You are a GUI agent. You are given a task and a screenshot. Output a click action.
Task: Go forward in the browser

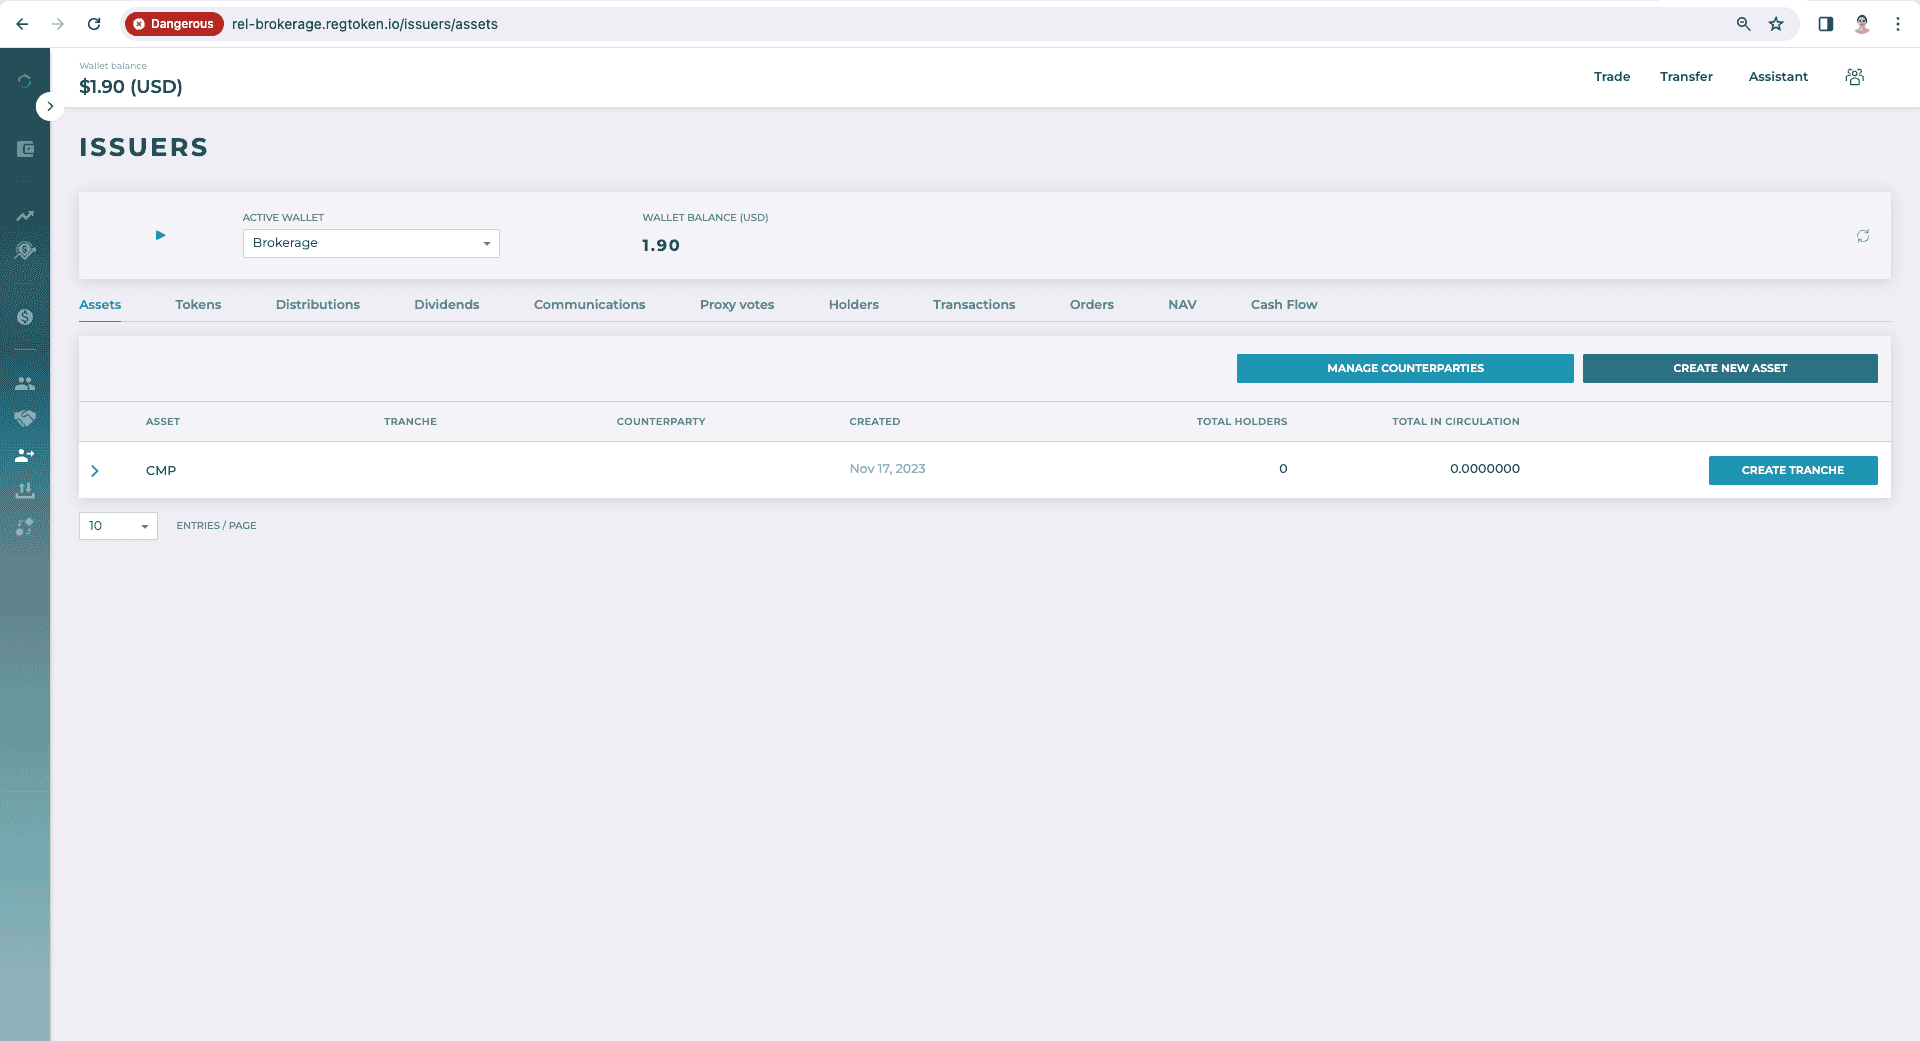[x=58, y=24]
